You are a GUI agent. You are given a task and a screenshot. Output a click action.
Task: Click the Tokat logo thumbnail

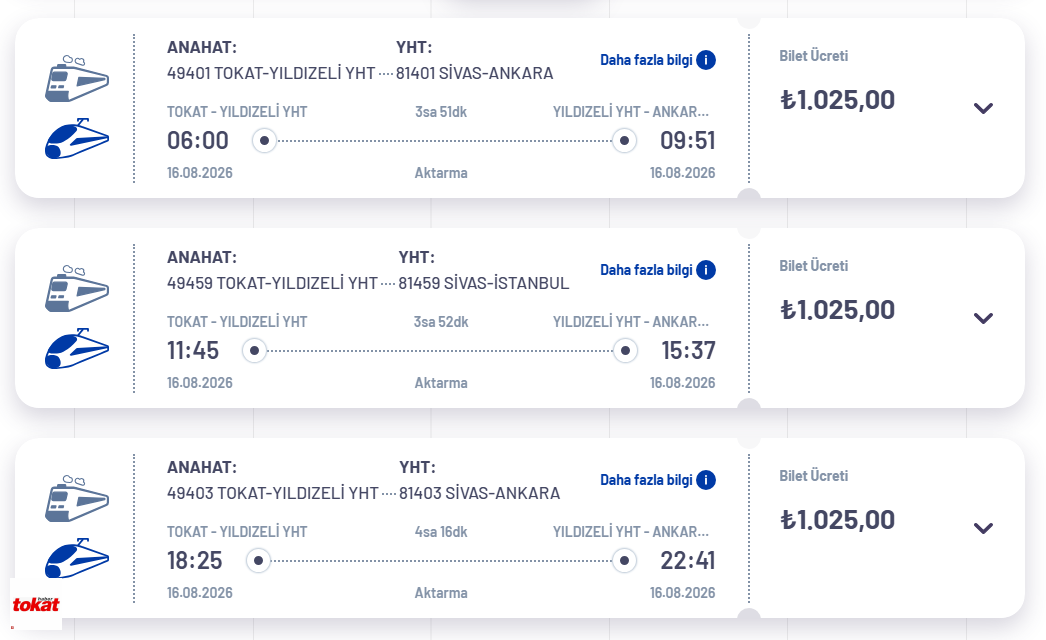tap(36, 604)
